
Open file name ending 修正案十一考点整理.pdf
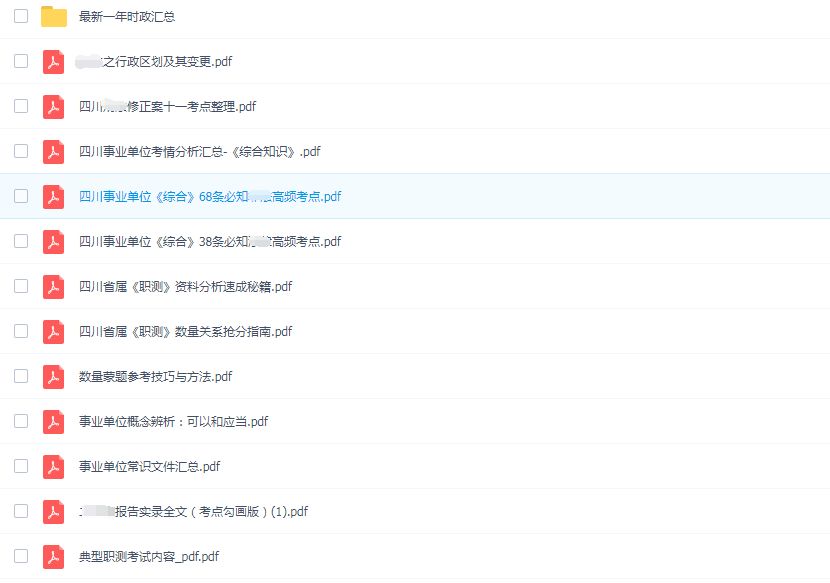tap(167, 106)
